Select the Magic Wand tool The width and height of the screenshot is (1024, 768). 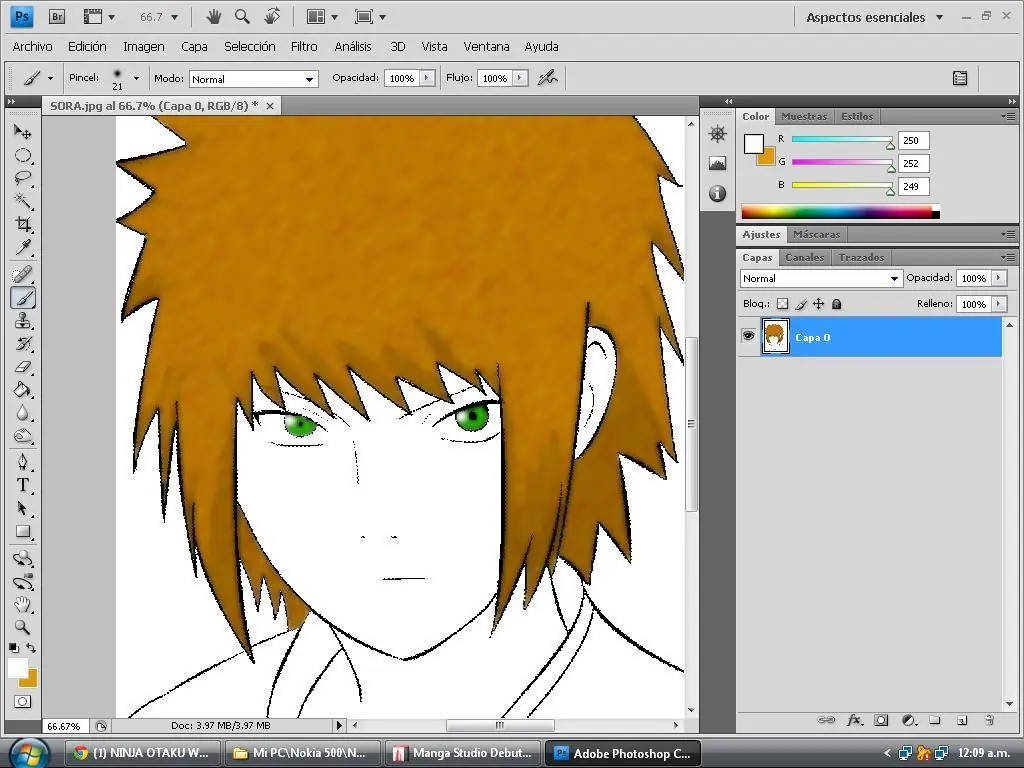point(23,201)
